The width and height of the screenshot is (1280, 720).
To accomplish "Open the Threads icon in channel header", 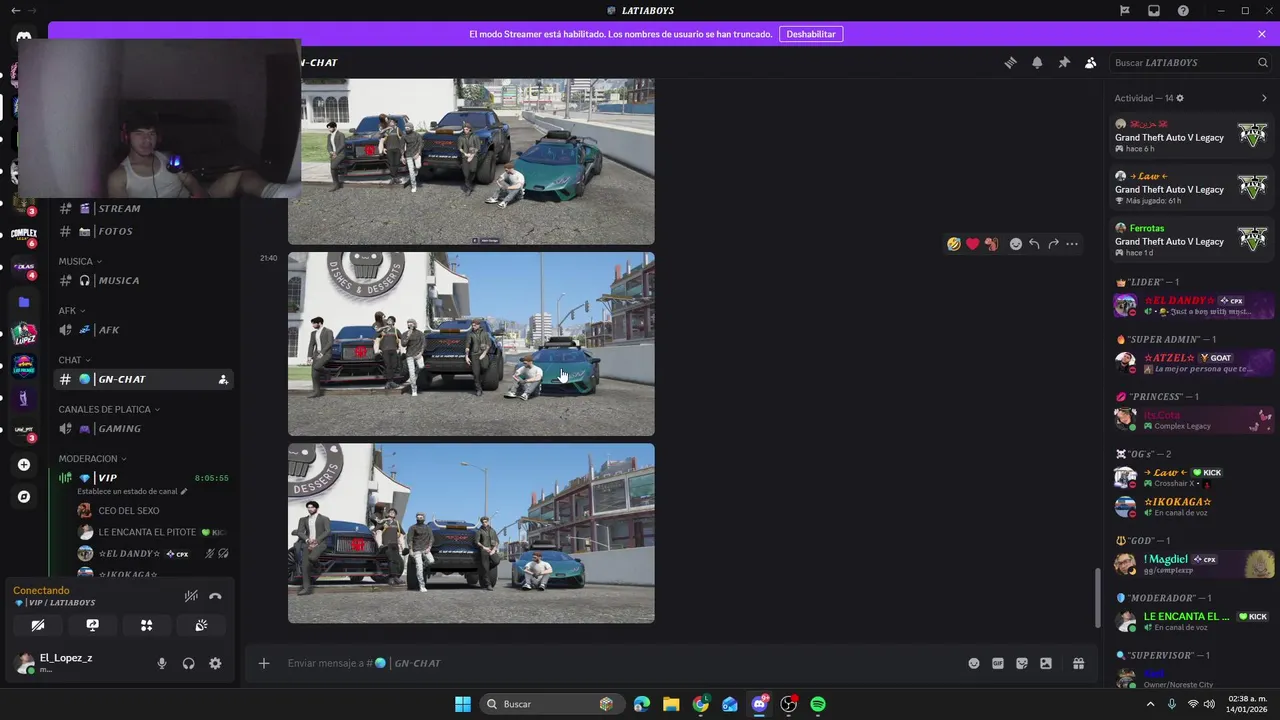I will (1010, 62).
